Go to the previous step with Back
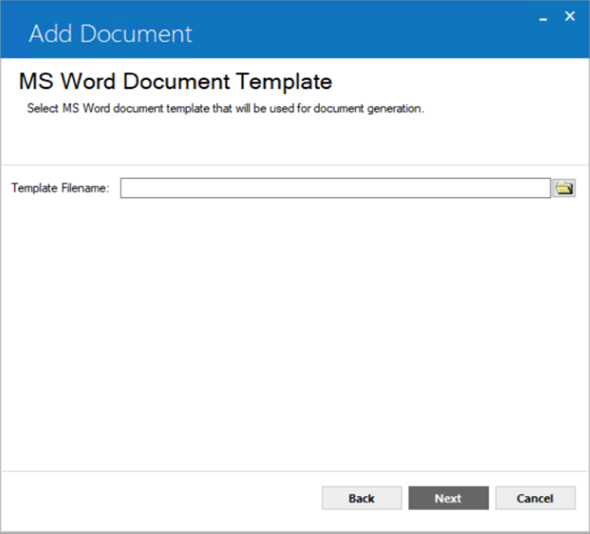This screenshot has width=590, height=534. click(362, 498)
